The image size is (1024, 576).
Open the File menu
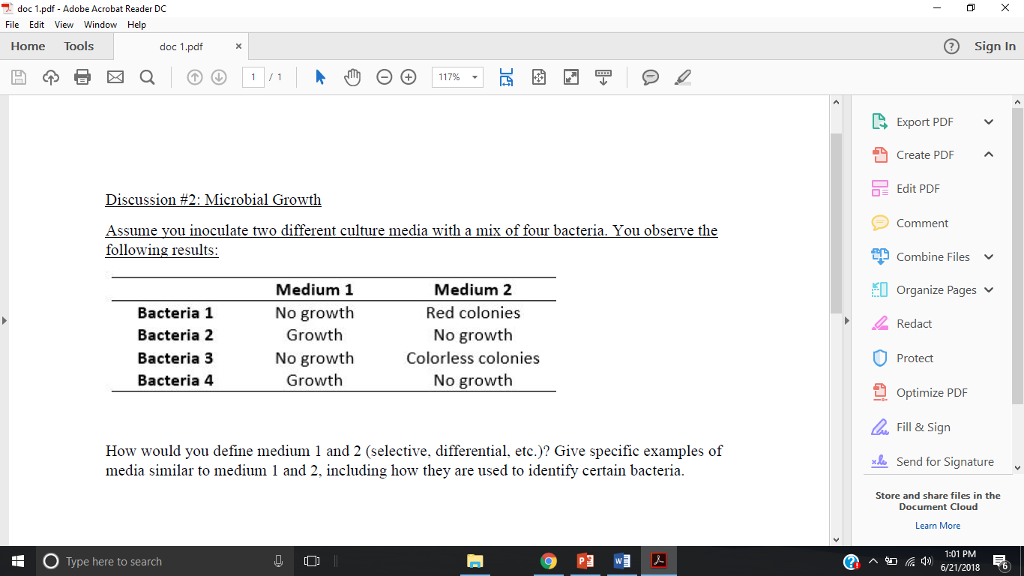click(x=13, y=24)
